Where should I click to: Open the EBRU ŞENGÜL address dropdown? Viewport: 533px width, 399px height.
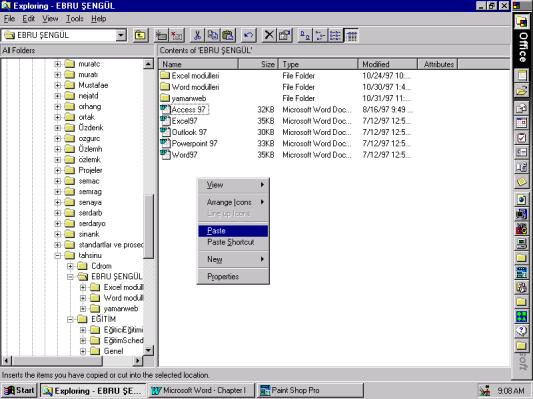(x=121, y=35)
